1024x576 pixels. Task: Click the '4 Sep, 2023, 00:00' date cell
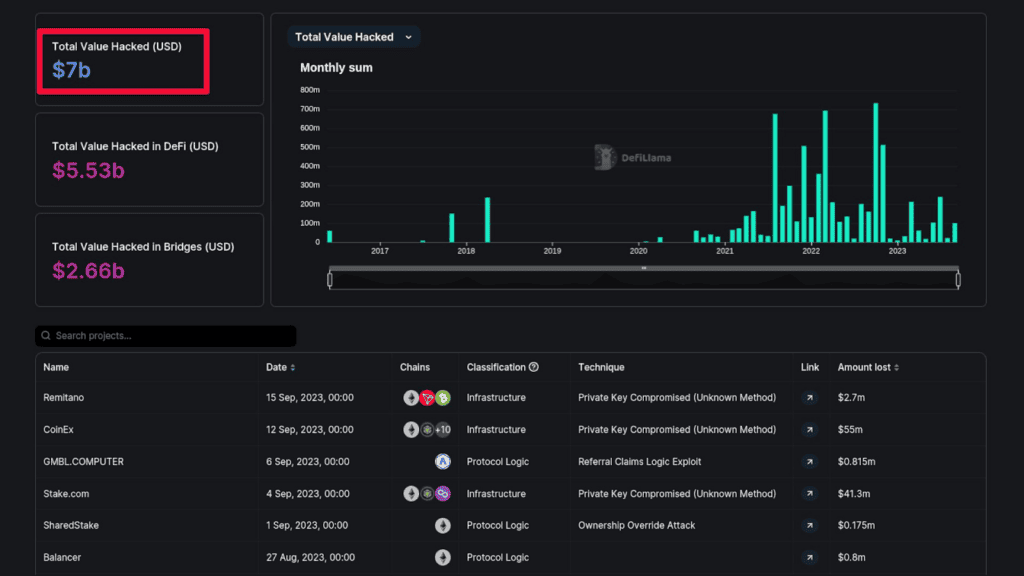[308, 494]
